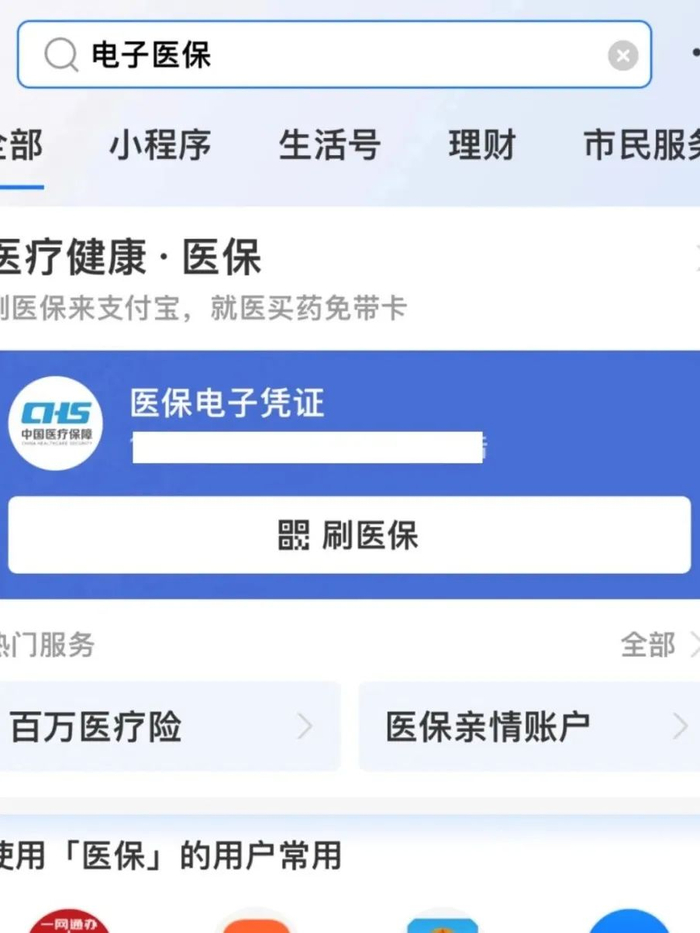Tap the search magnifier icon

(x=61, y=55)
